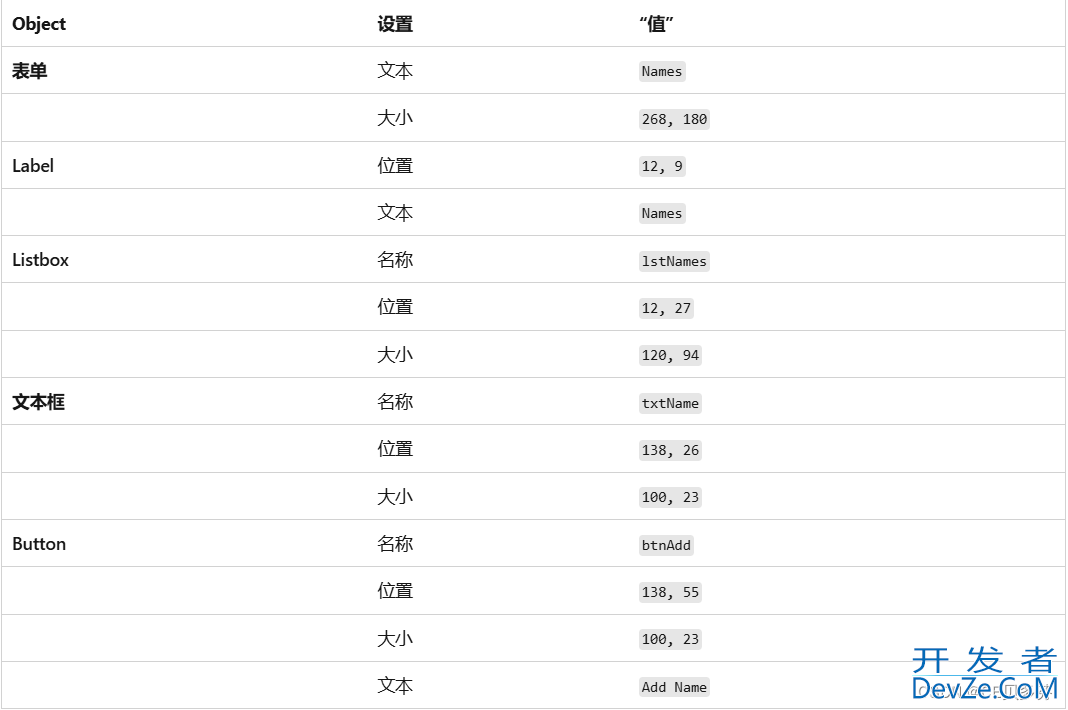1068x710 pixels.
Task: Click the "12, 27" position value
Action: (666, 308)
